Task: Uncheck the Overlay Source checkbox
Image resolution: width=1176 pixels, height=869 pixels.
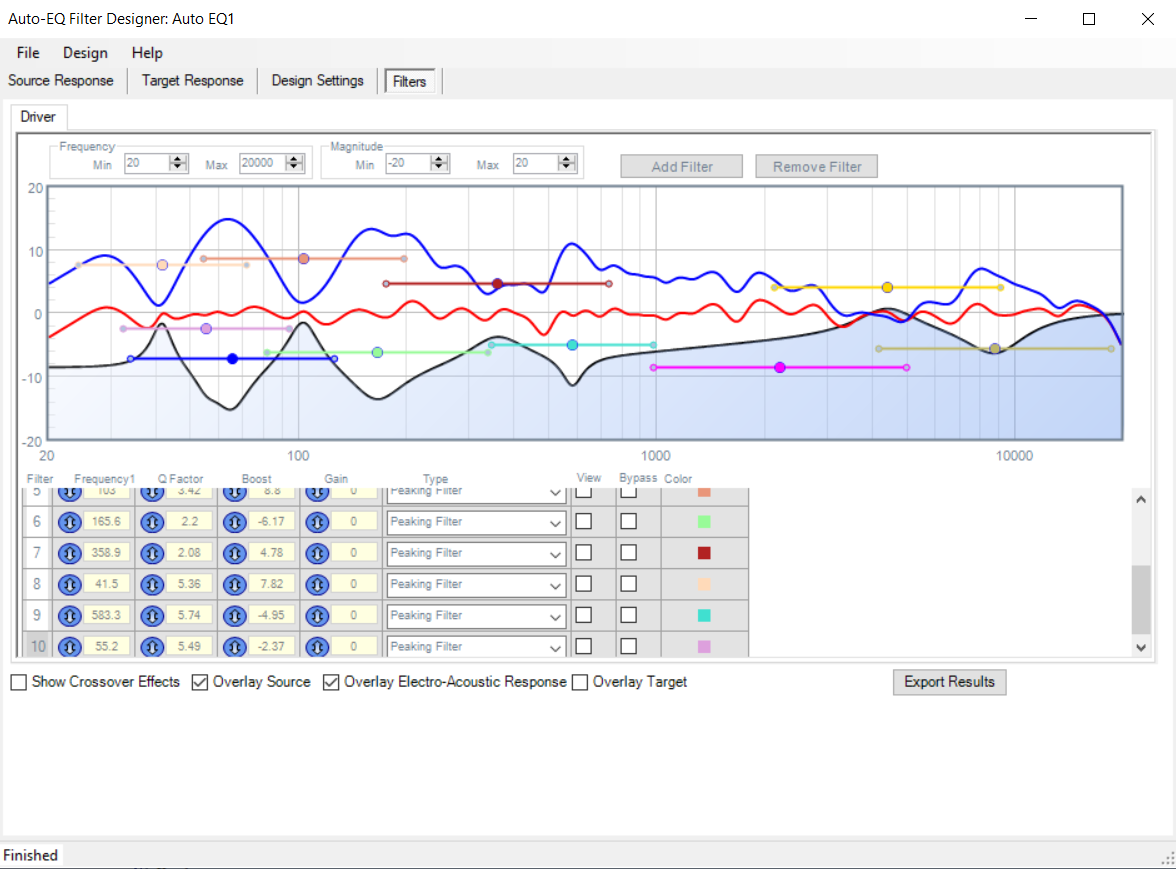Action: (200, 682)
